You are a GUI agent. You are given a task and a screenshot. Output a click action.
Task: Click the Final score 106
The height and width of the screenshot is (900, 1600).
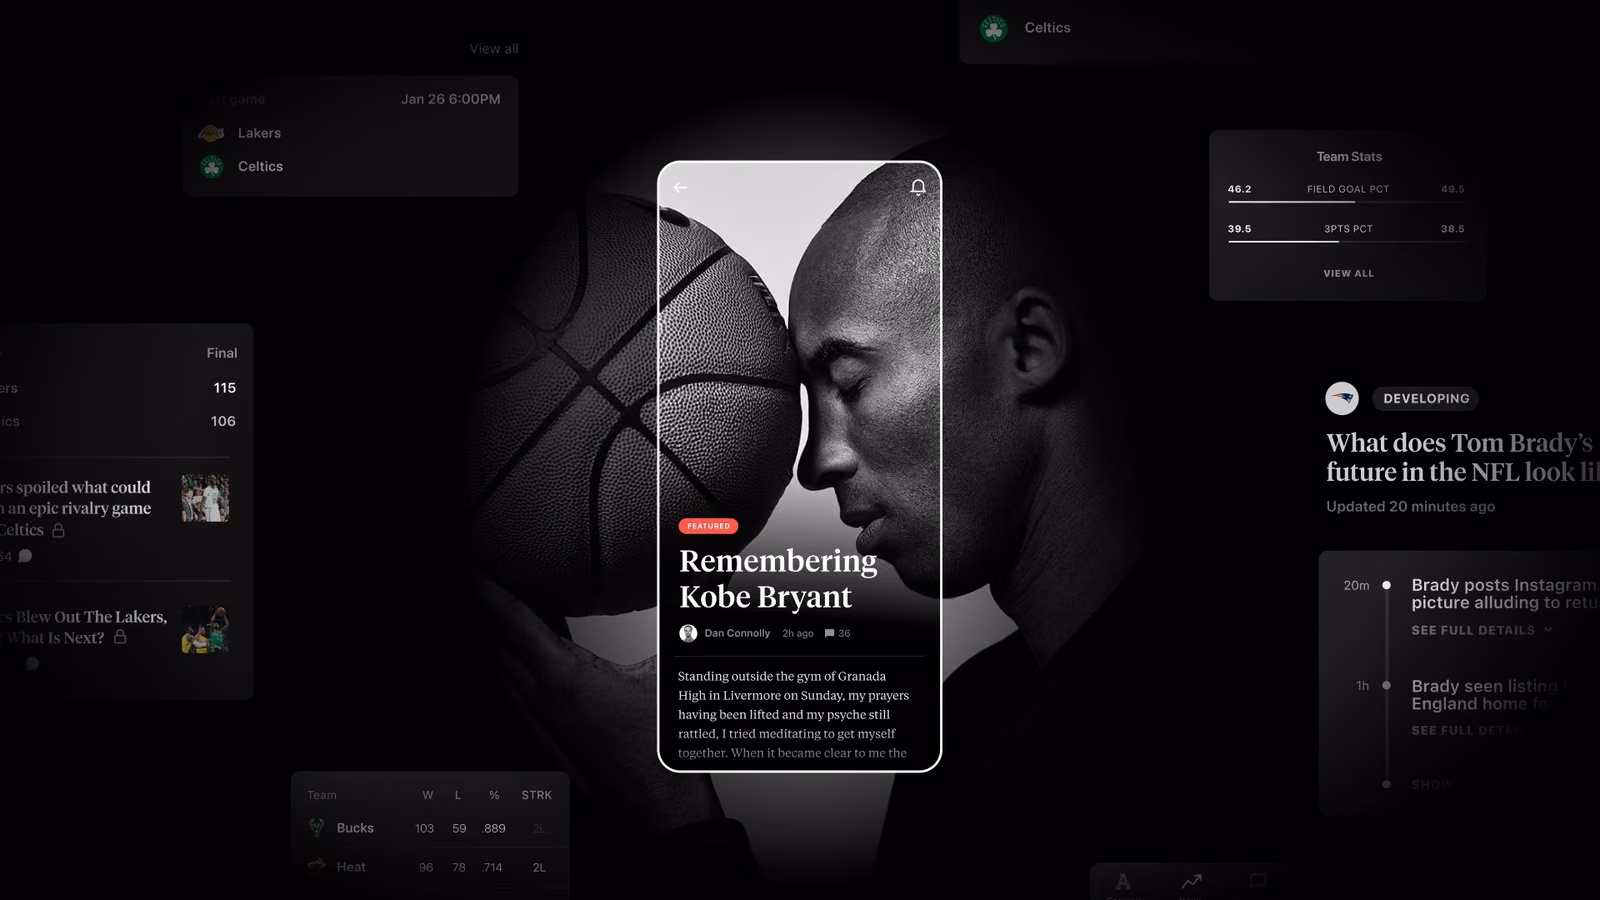pyautogui.click(x=223, y=421)
